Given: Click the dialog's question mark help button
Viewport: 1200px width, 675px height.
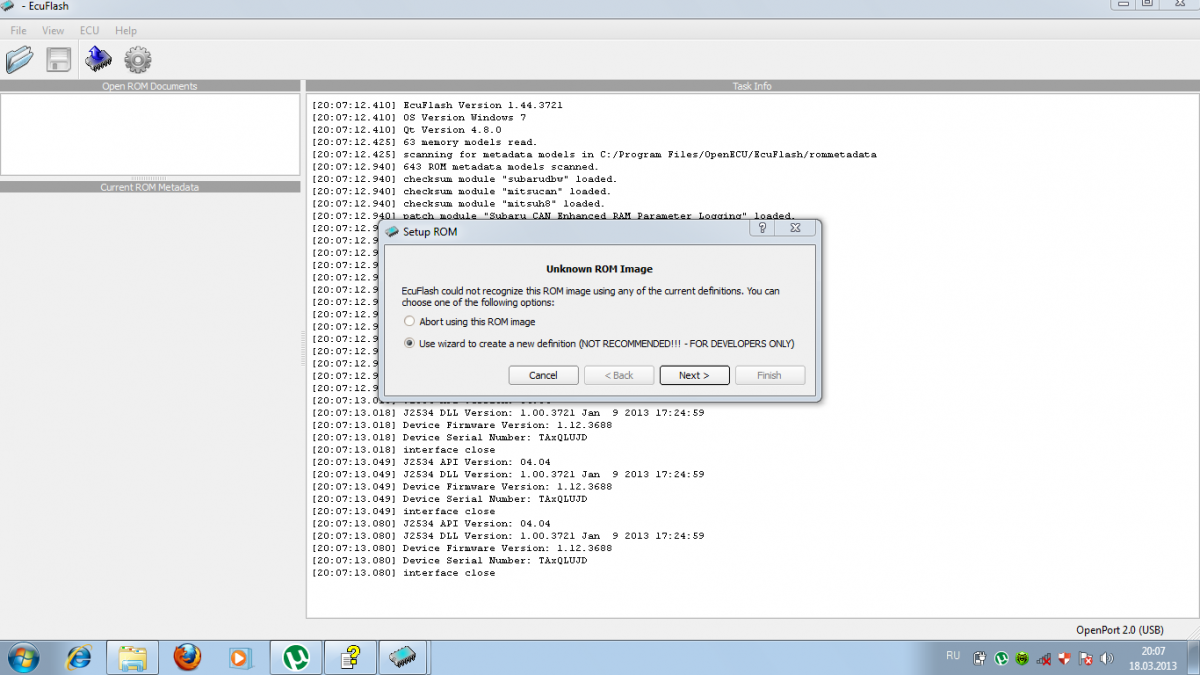Looking at the screenshot, I should (x=763, y=228).
